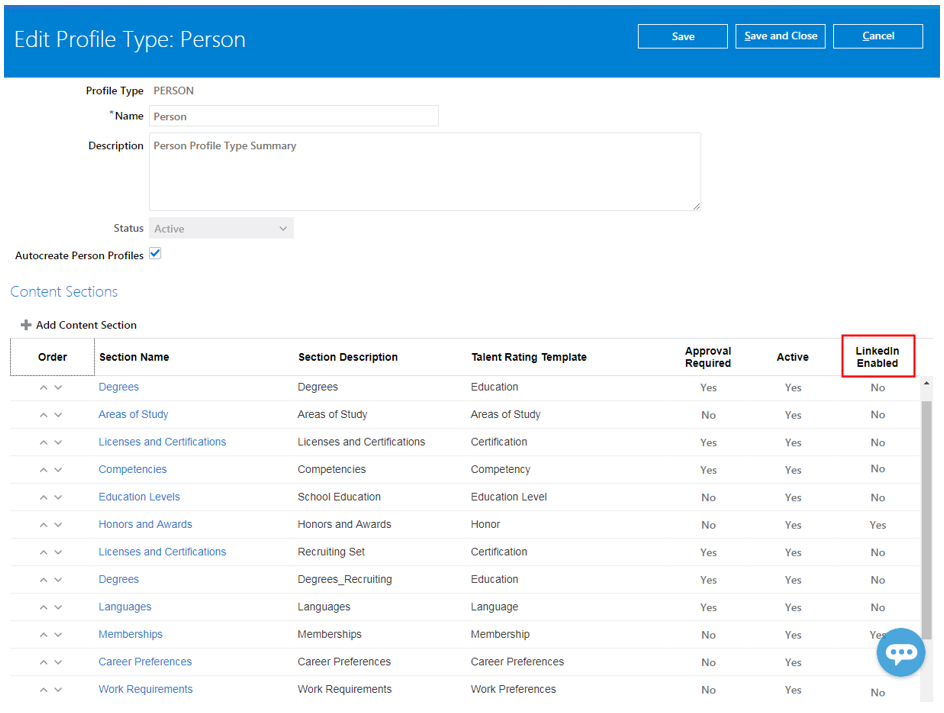944x713 pixels.
Task: Move top Licenses and Certifications row up
Action: [43, 442]
